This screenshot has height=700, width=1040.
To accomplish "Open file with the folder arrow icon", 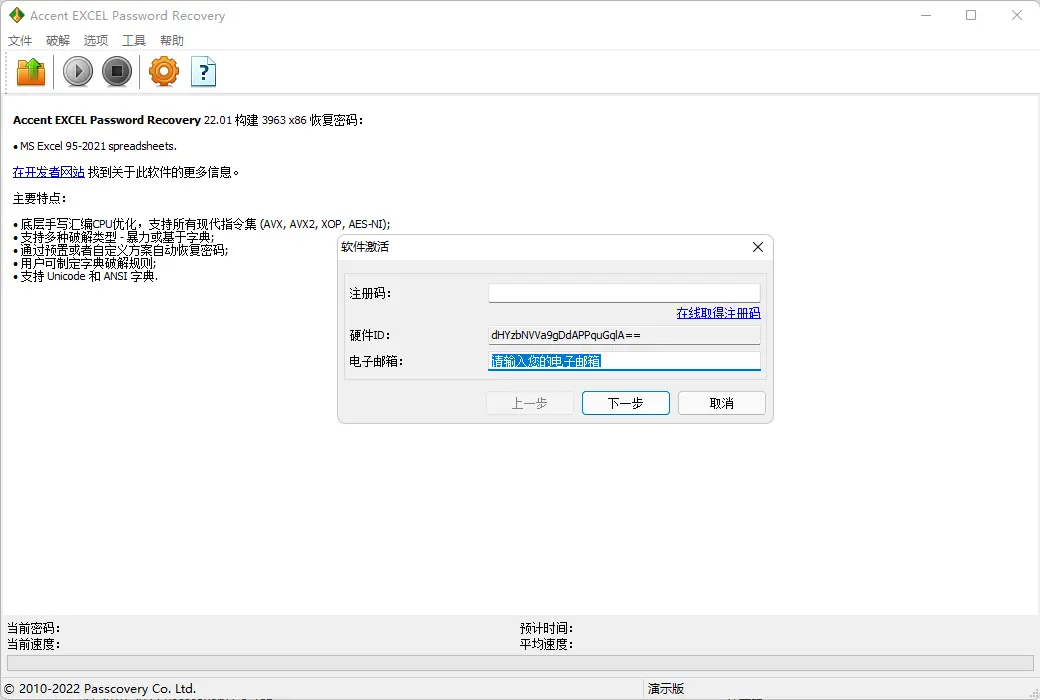I will click(31, 72).
